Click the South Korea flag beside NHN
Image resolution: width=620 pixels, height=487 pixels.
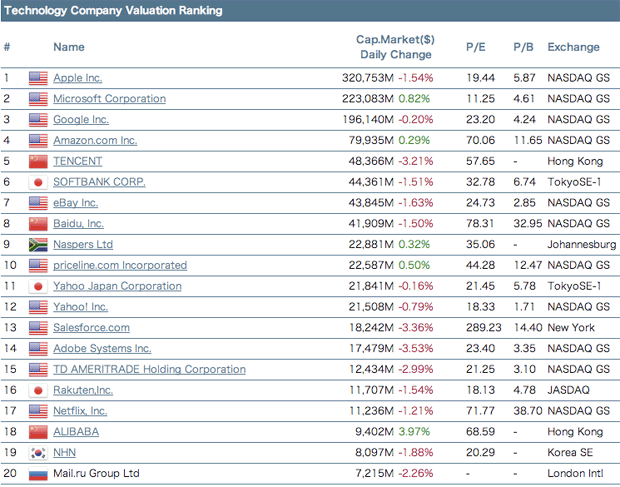38,453
